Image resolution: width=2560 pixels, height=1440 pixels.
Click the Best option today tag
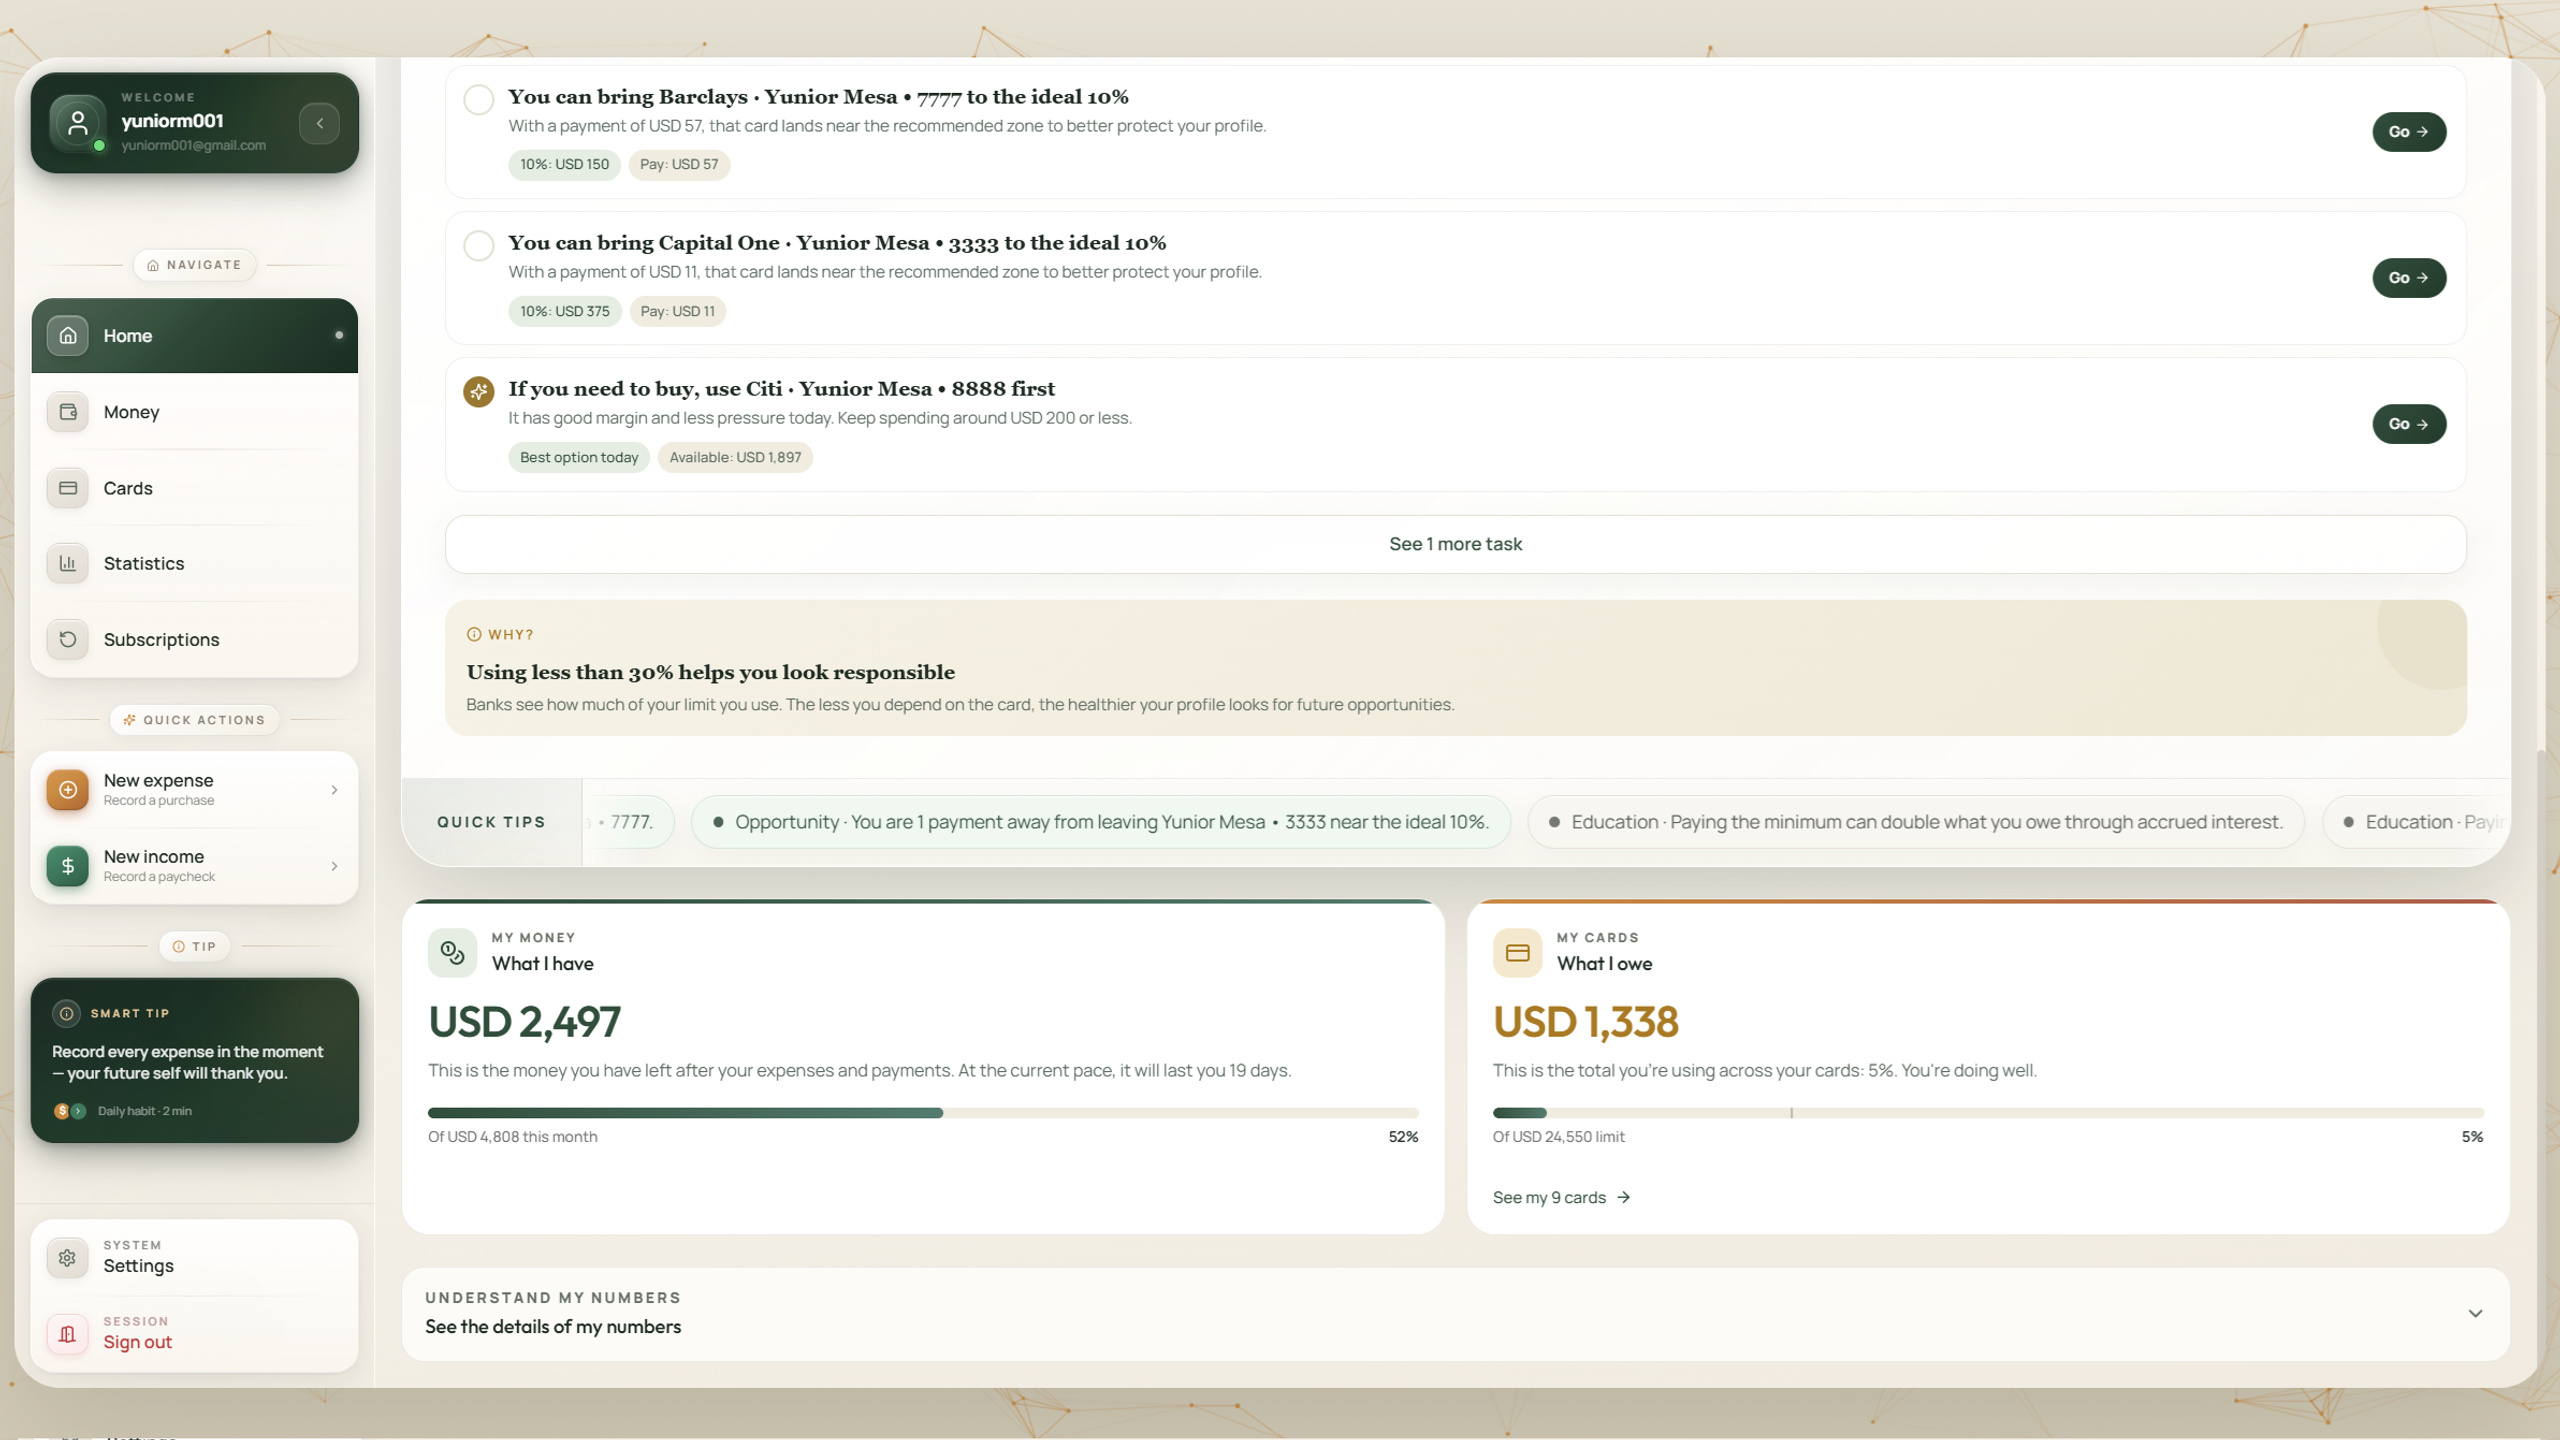[579, 457]
